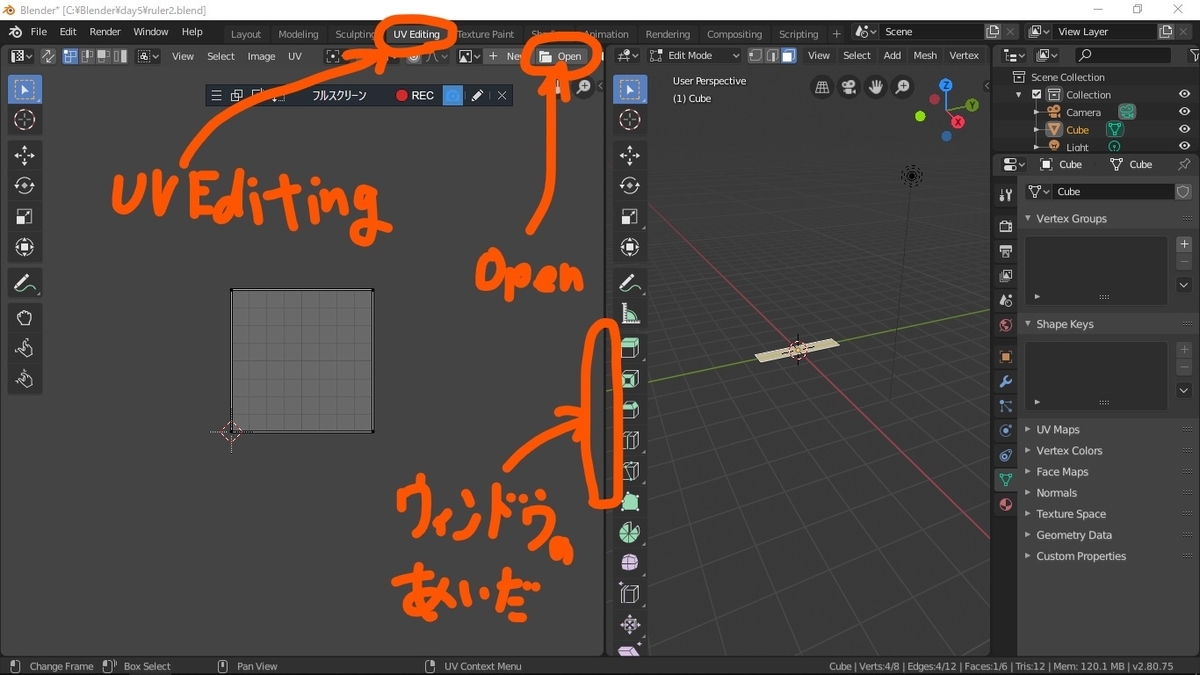Image resolution: width=1200 pixels, height=675 pixels.
Task: Select the Inset Faces tool
Action: pos(630,379)
